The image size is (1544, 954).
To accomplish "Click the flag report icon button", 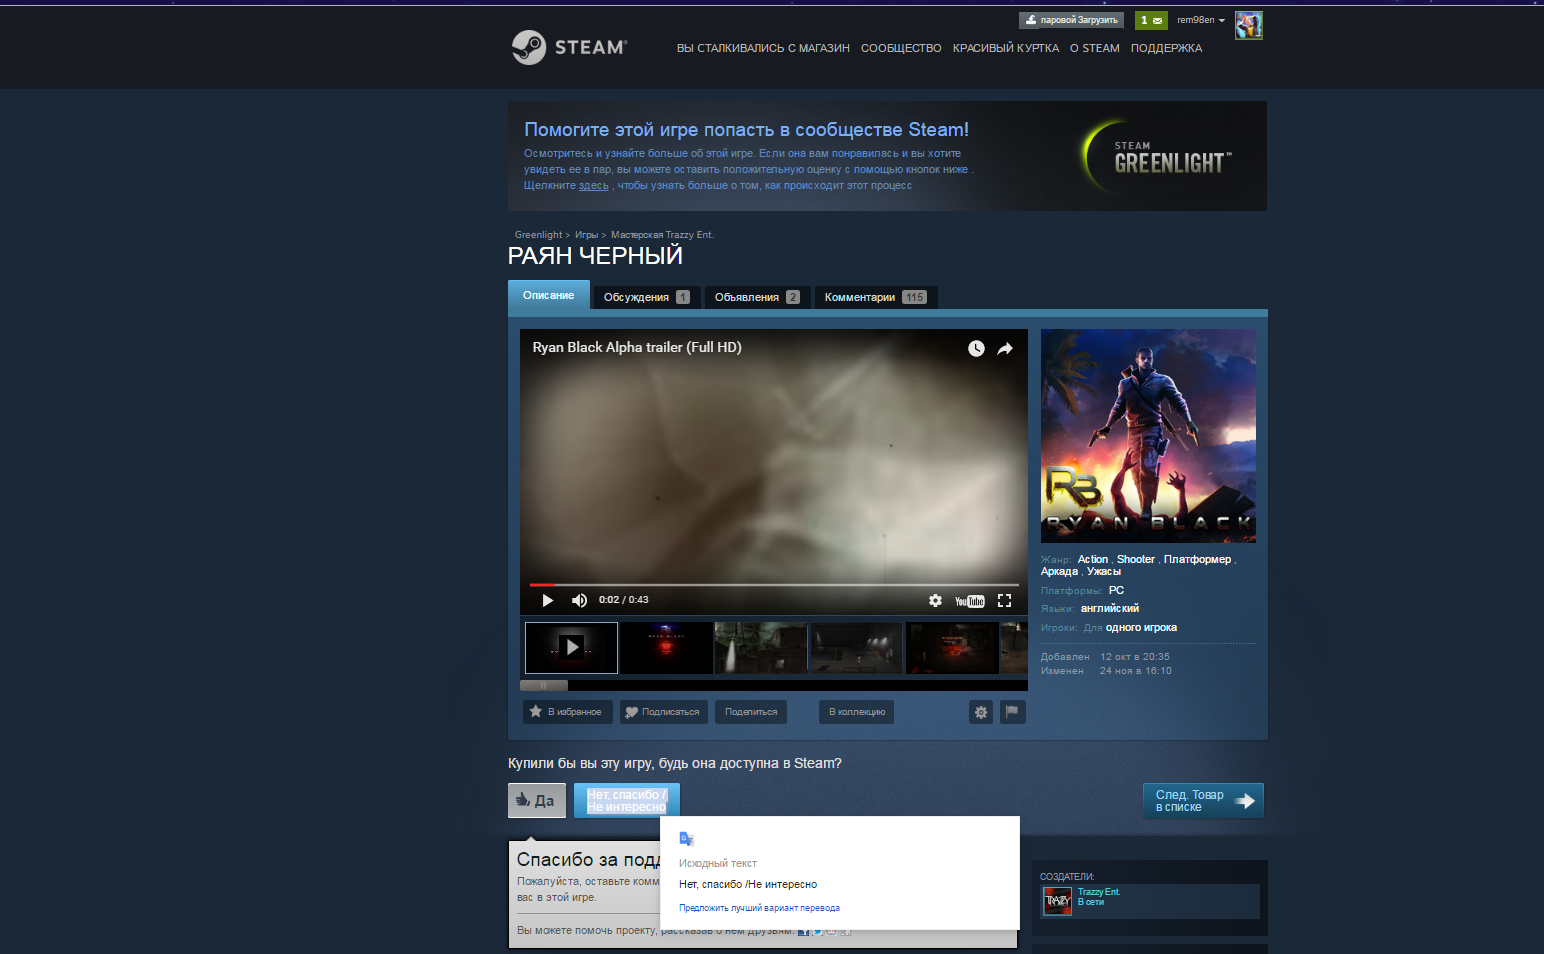I will 1013,712.
